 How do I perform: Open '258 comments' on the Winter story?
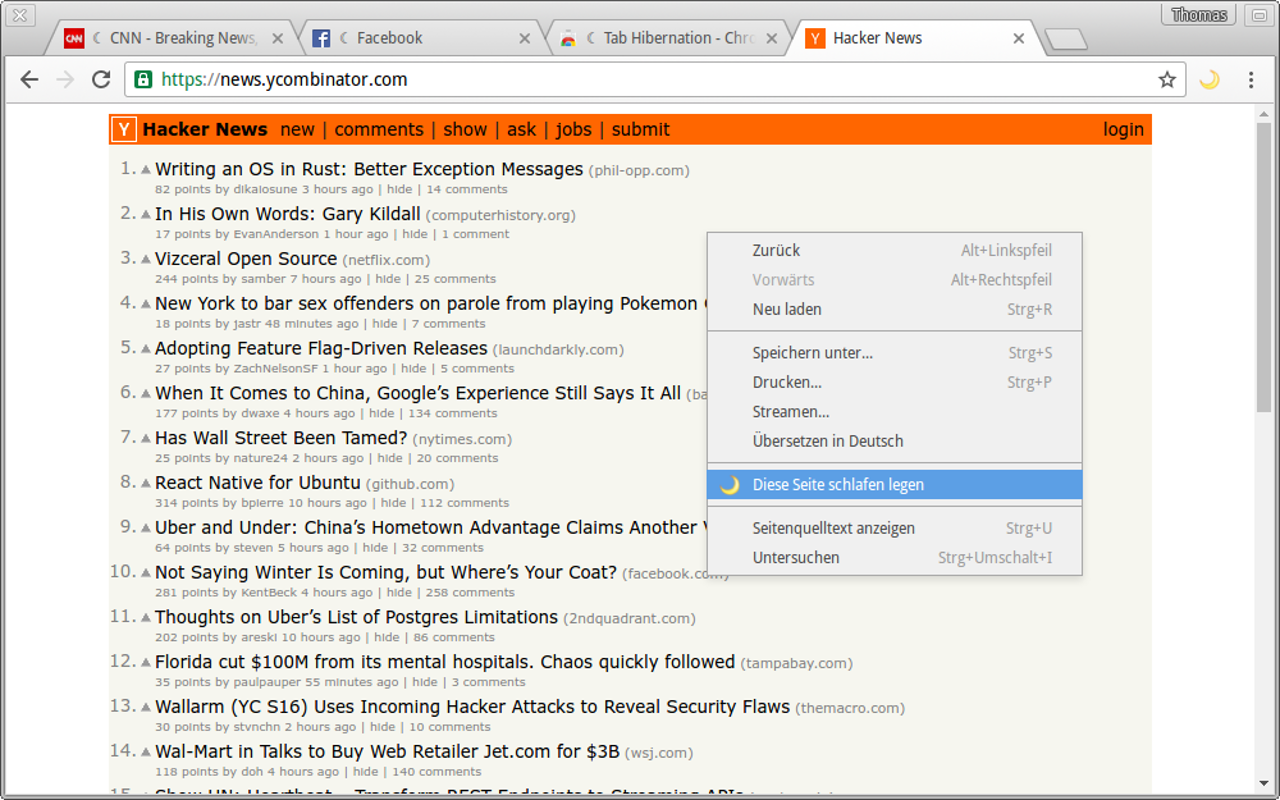[470, 593]
